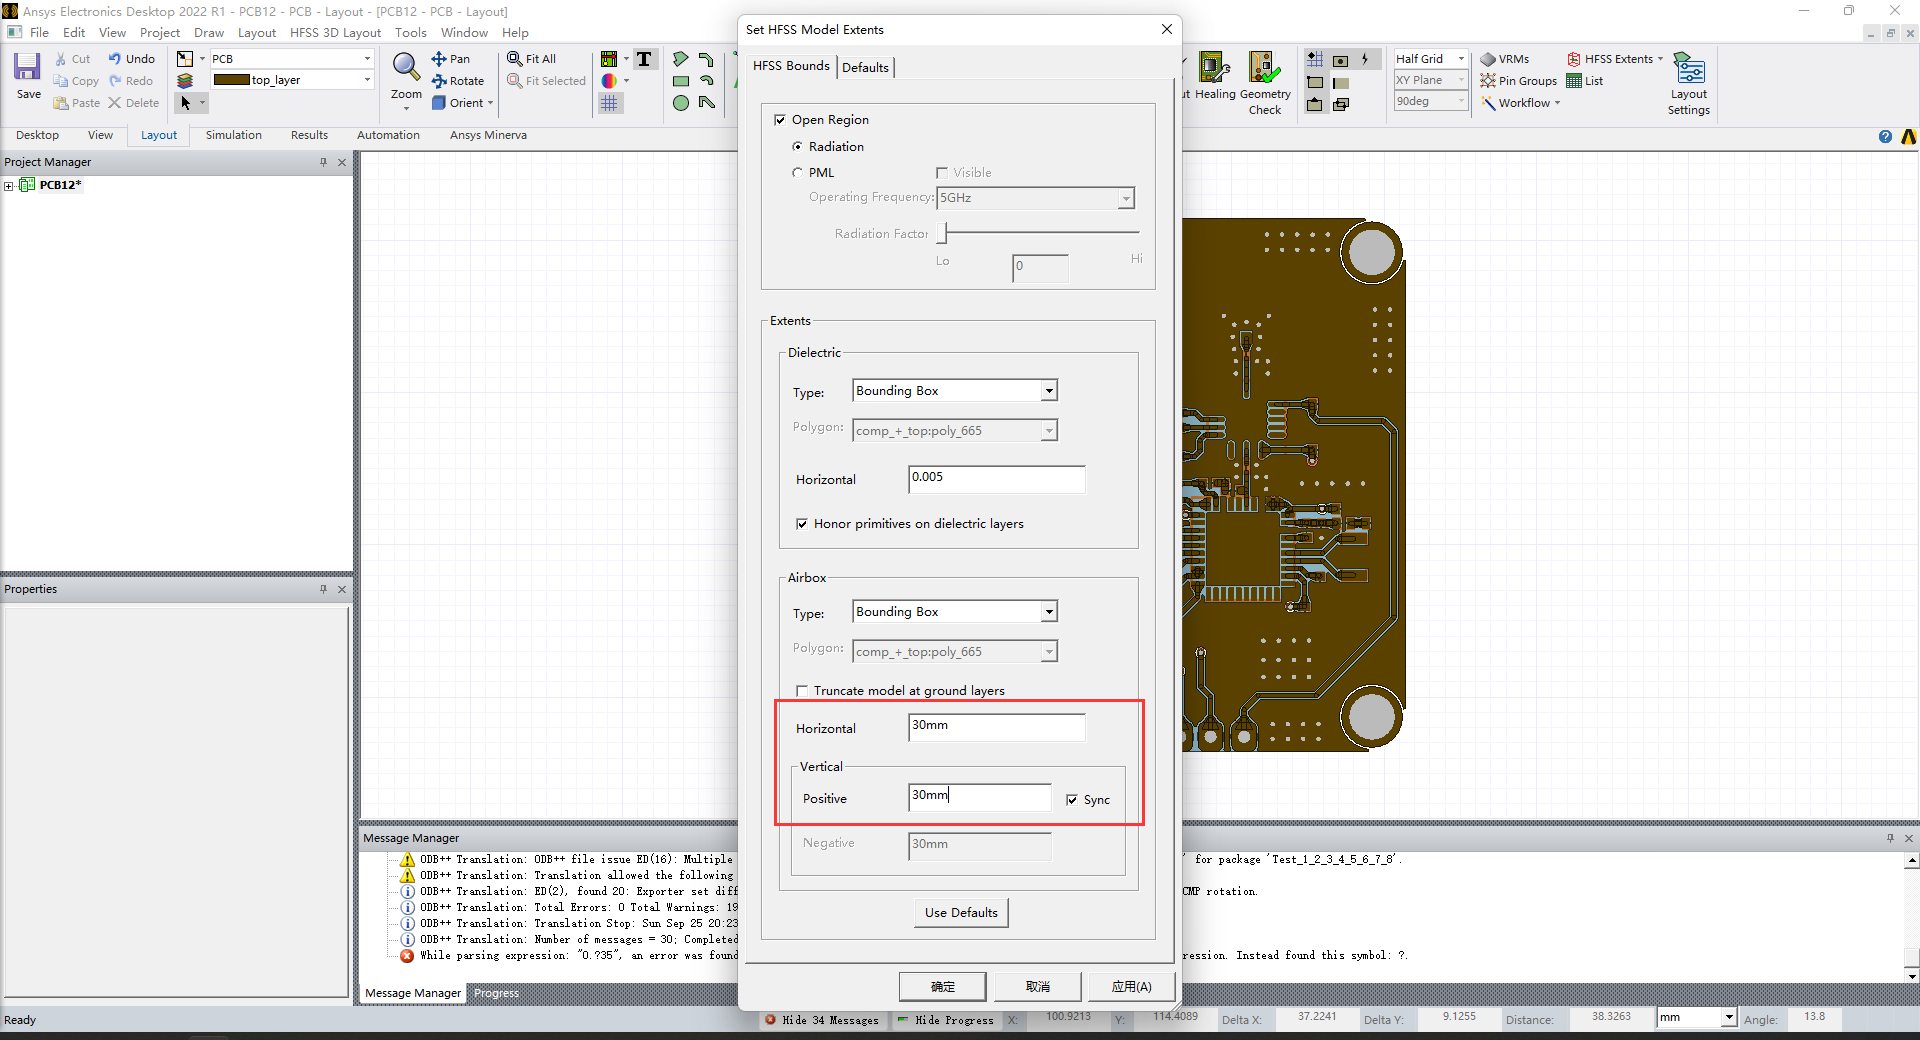
Task: Click the snap-to-grid icon
Action: coord(1315,59)
